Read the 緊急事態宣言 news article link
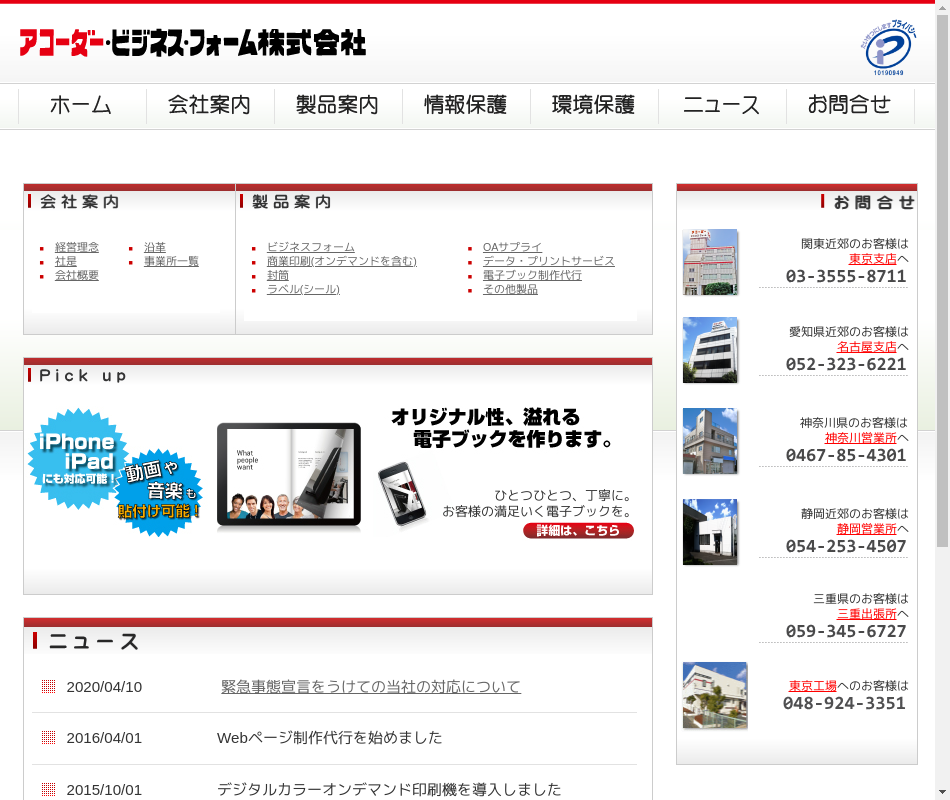 pyautogui.click(x=371, y=687)
